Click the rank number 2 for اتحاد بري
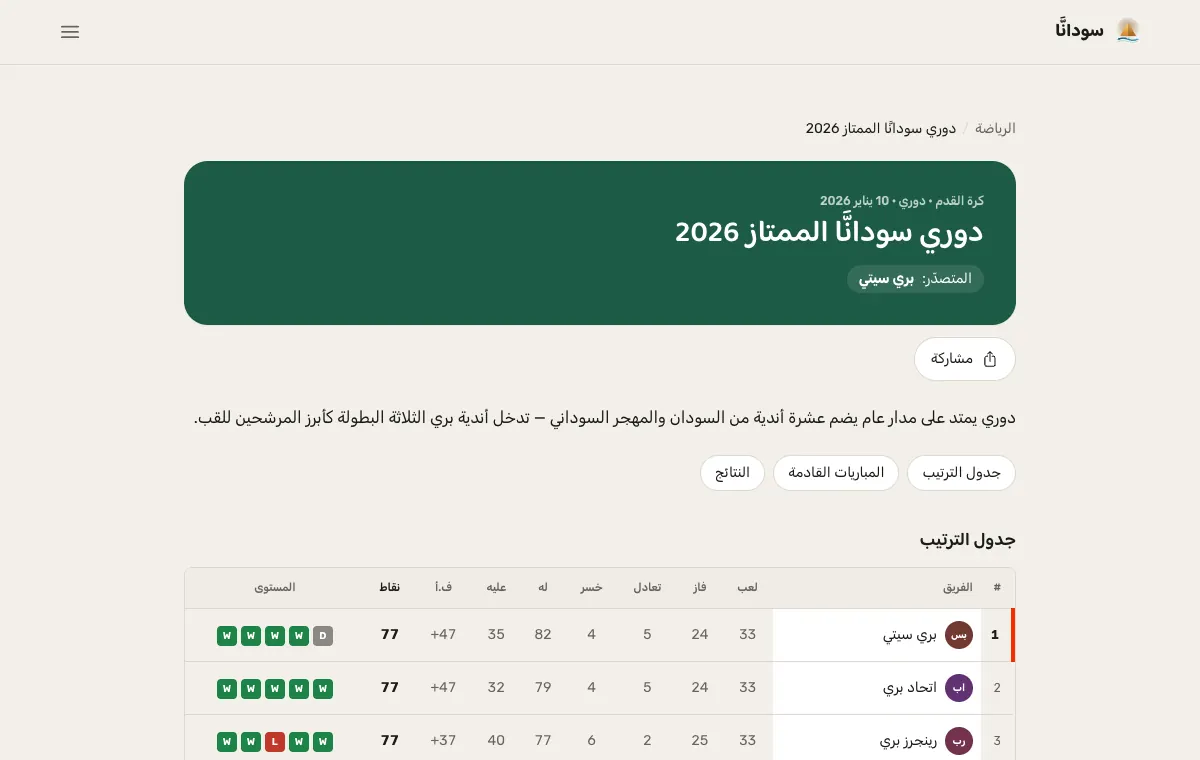The image size is (1200, 760). click(996, 688)
